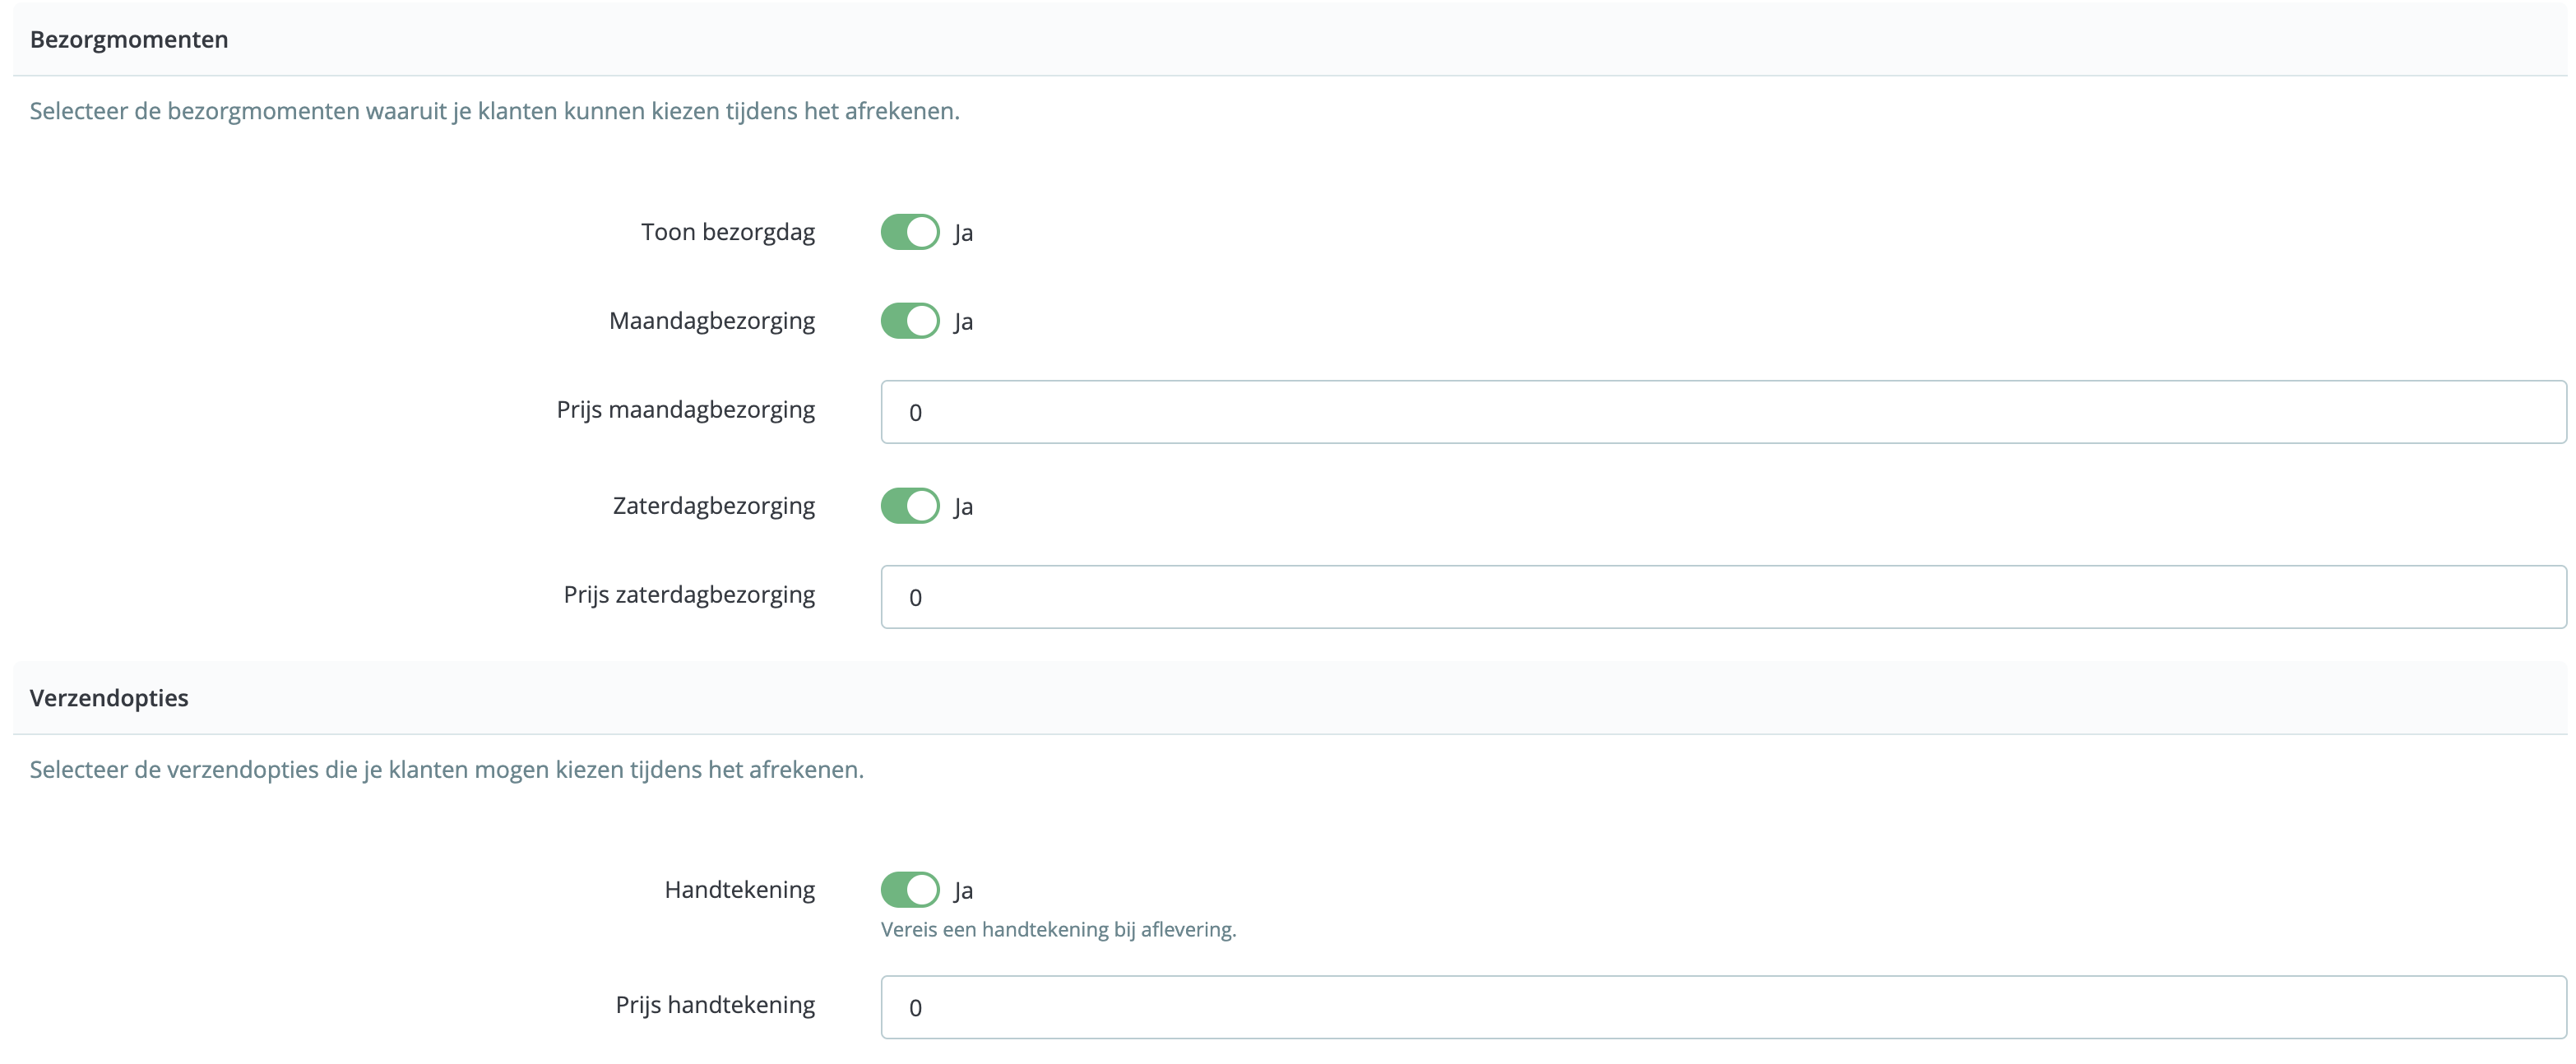Turn off the Zaterdagbezorging switch
The image size is (2576, 1064).
[909, 506]
